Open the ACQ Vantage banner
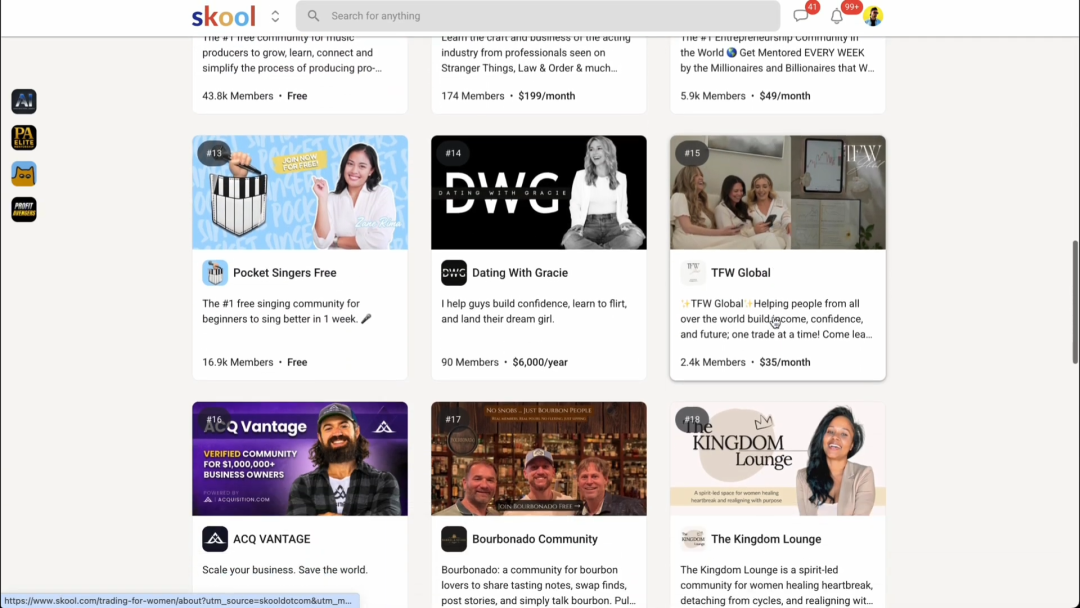 pos(300,459)
